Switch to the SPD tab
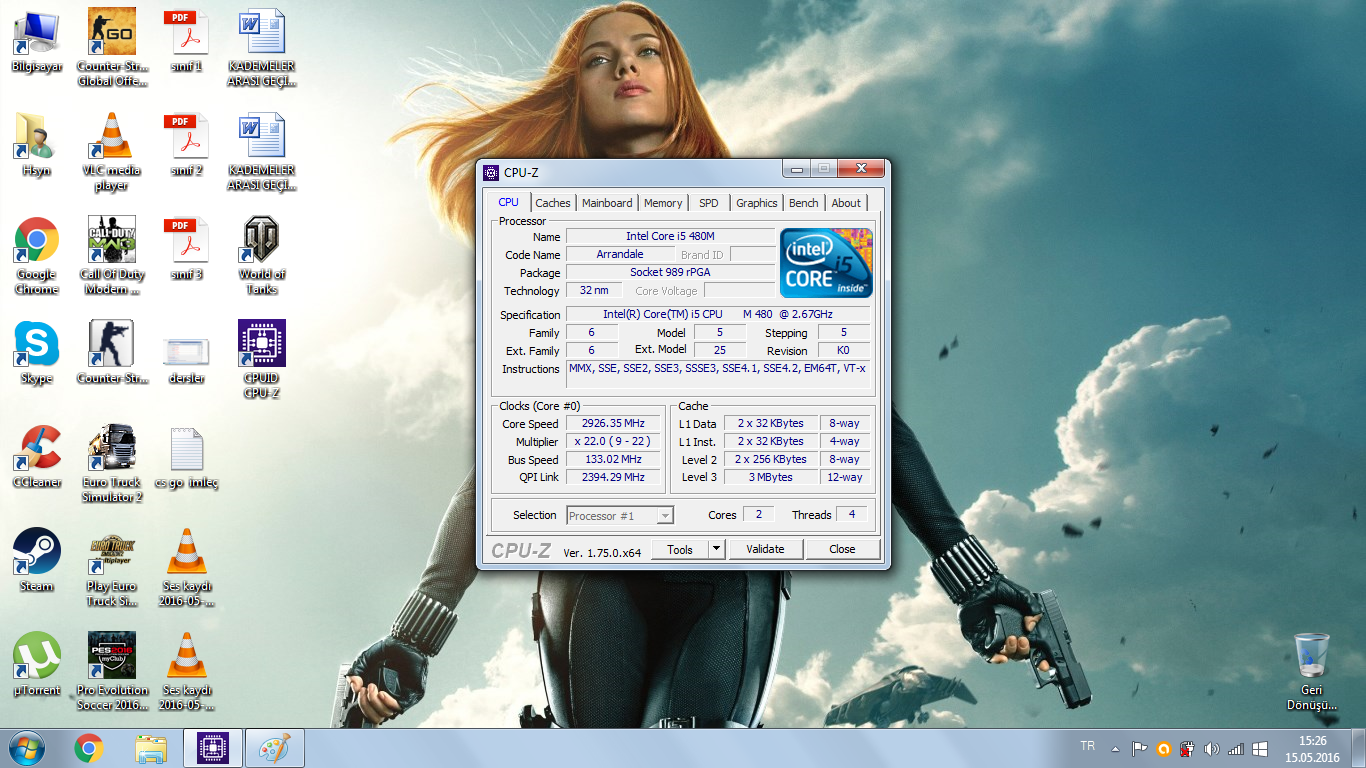Image resolution: width=1366 pixels, height=768 pixels. pyautogui.click(x=709, y=203)
